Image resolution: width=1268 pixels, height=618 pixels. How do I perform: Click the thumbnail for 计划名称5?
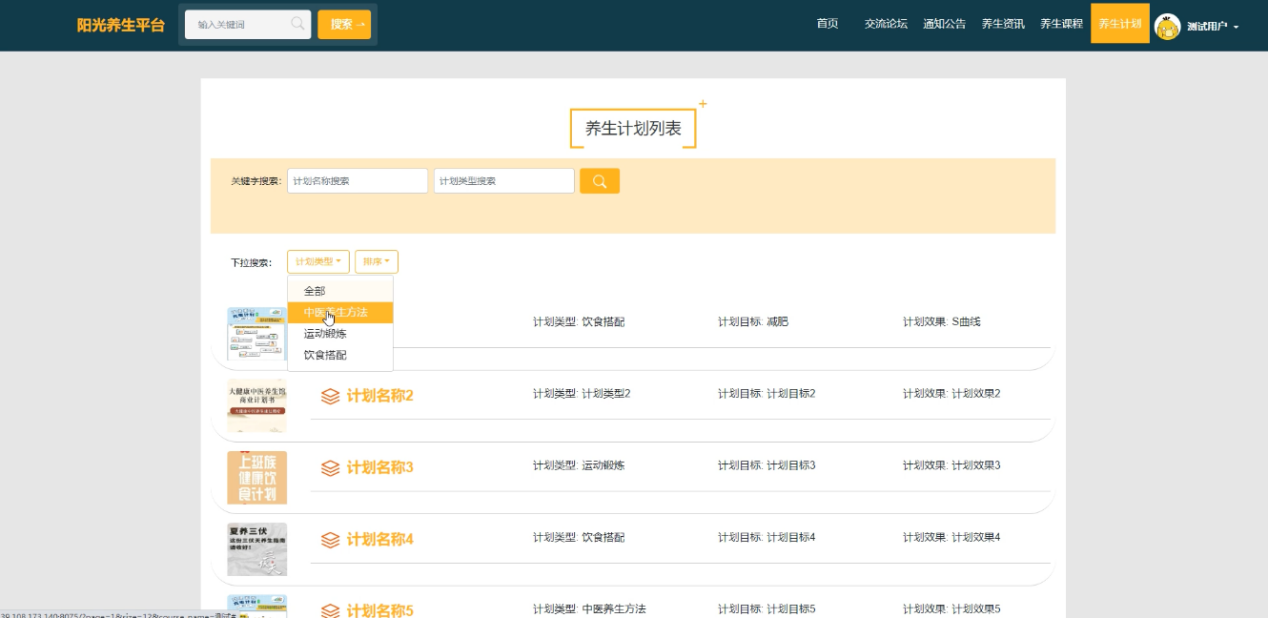pyautogui.click(x=257, y=606)
